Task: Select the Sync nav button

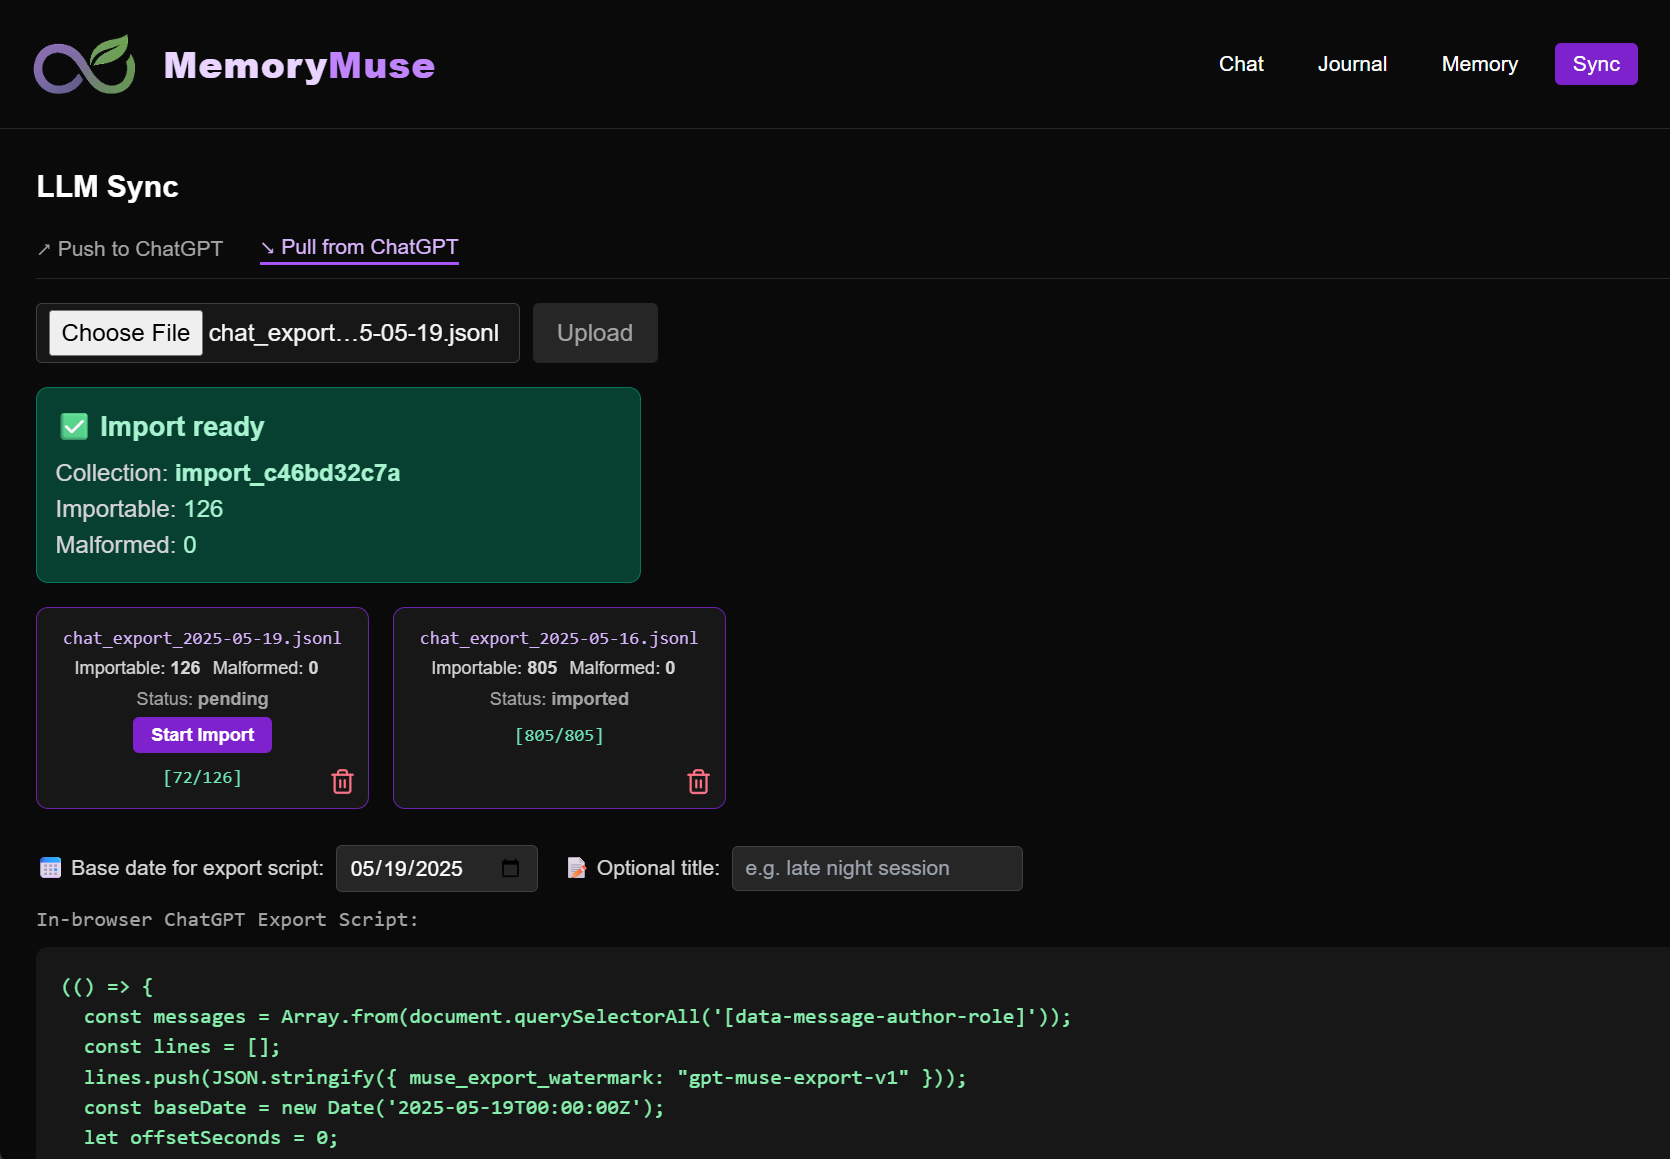Action: (1596, 64)
